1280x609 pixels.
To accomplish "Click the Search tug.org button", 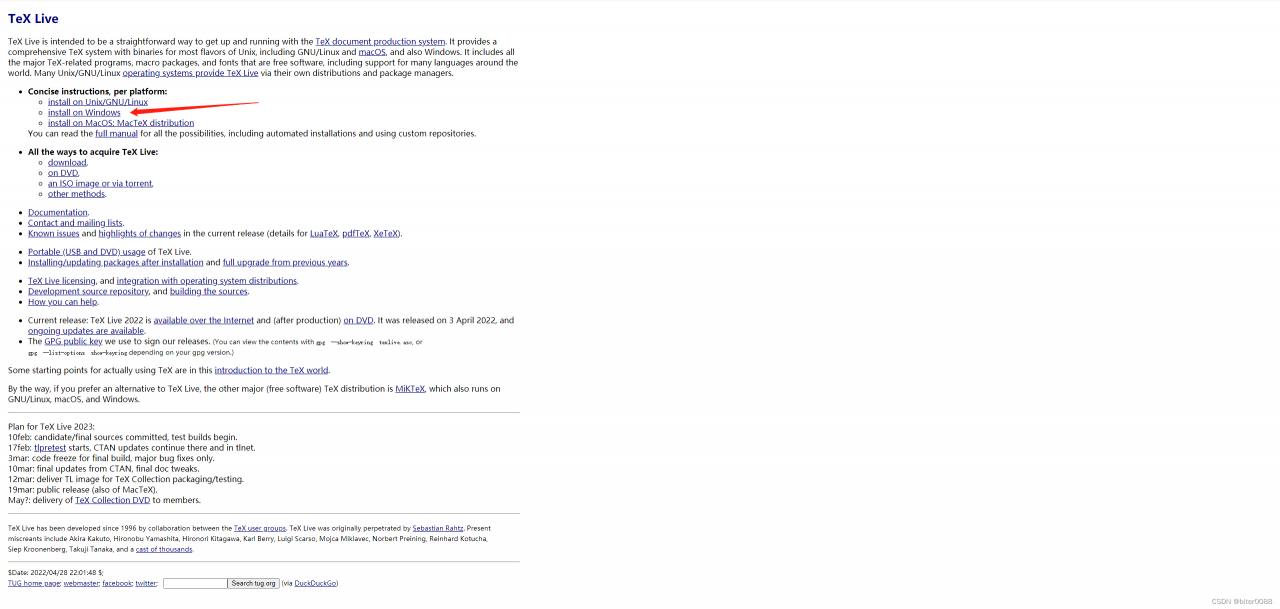I will [x=254, y=583].
